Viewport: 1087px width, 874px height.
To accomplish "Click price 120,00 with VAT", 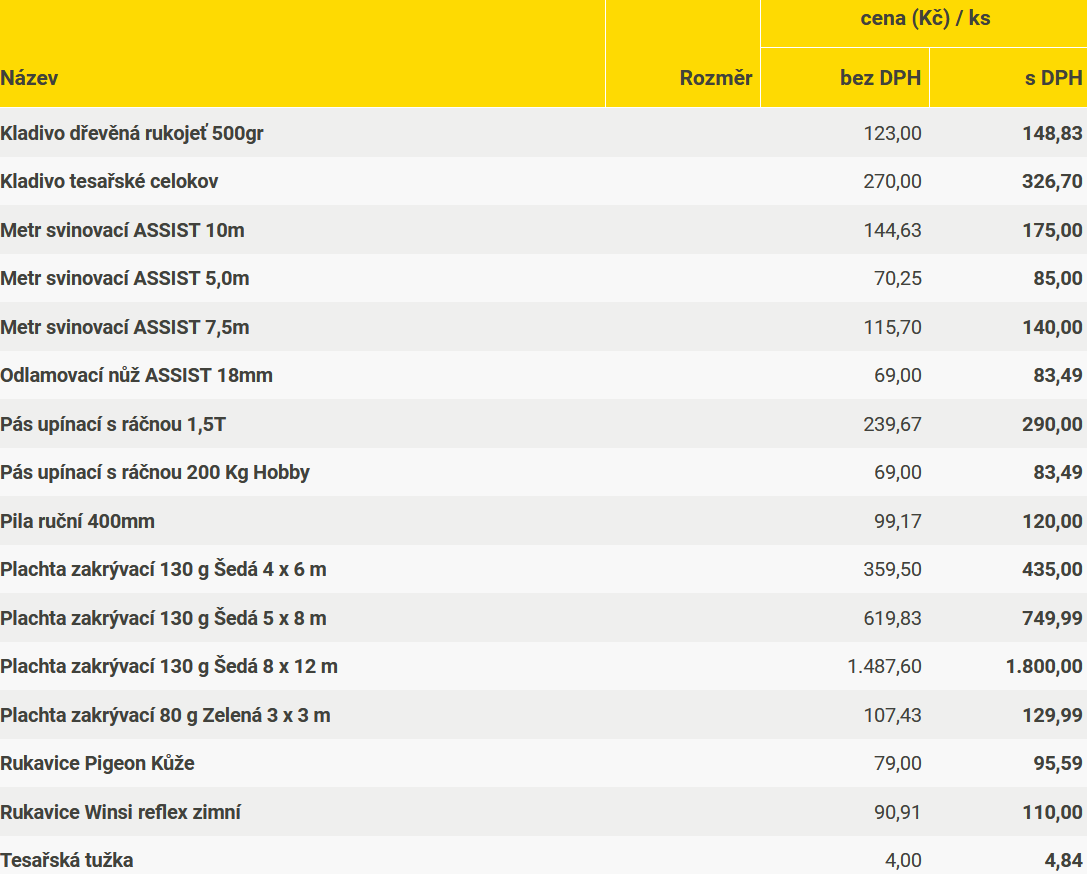I will point(1052,521).
